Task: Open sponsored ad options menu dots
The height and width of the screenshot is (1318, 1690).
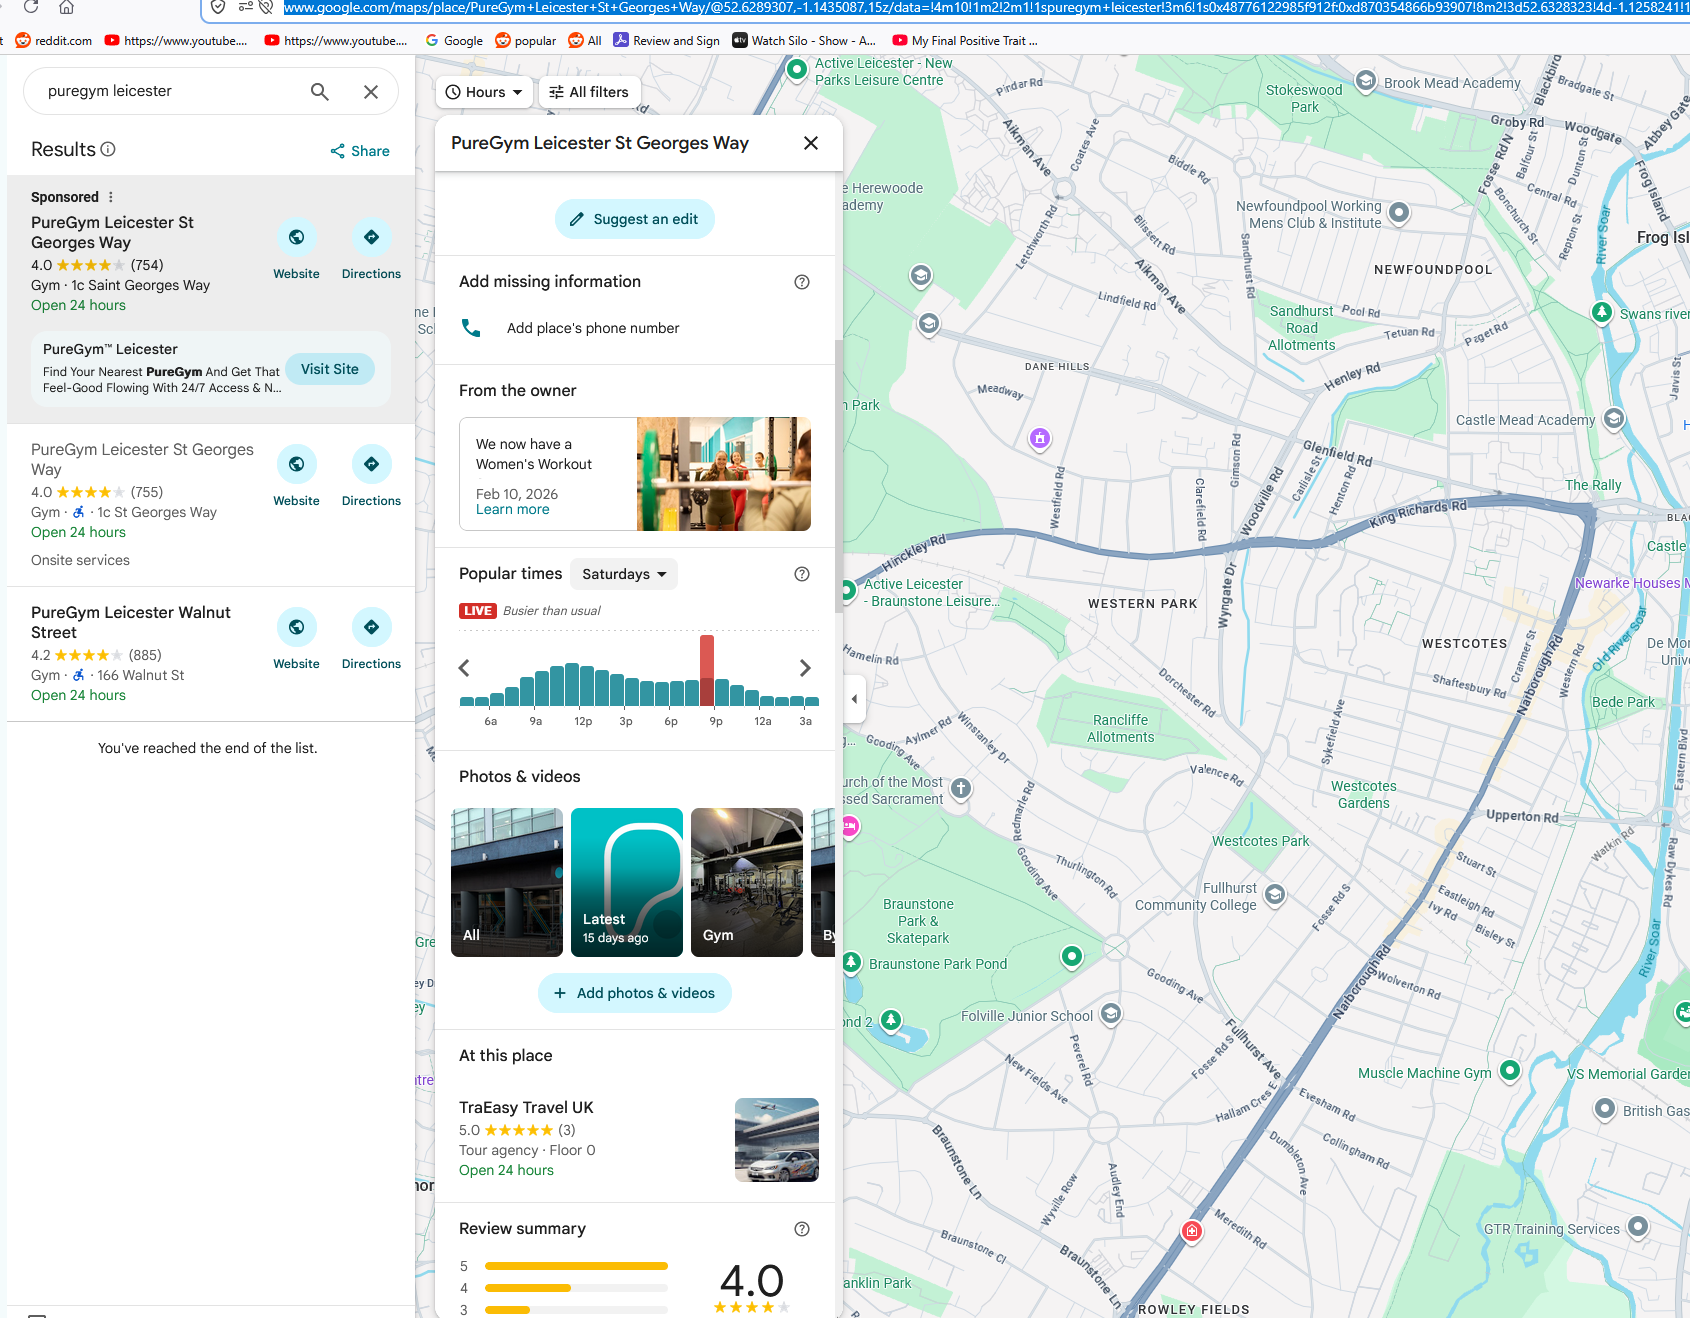Action: (111, 197)
